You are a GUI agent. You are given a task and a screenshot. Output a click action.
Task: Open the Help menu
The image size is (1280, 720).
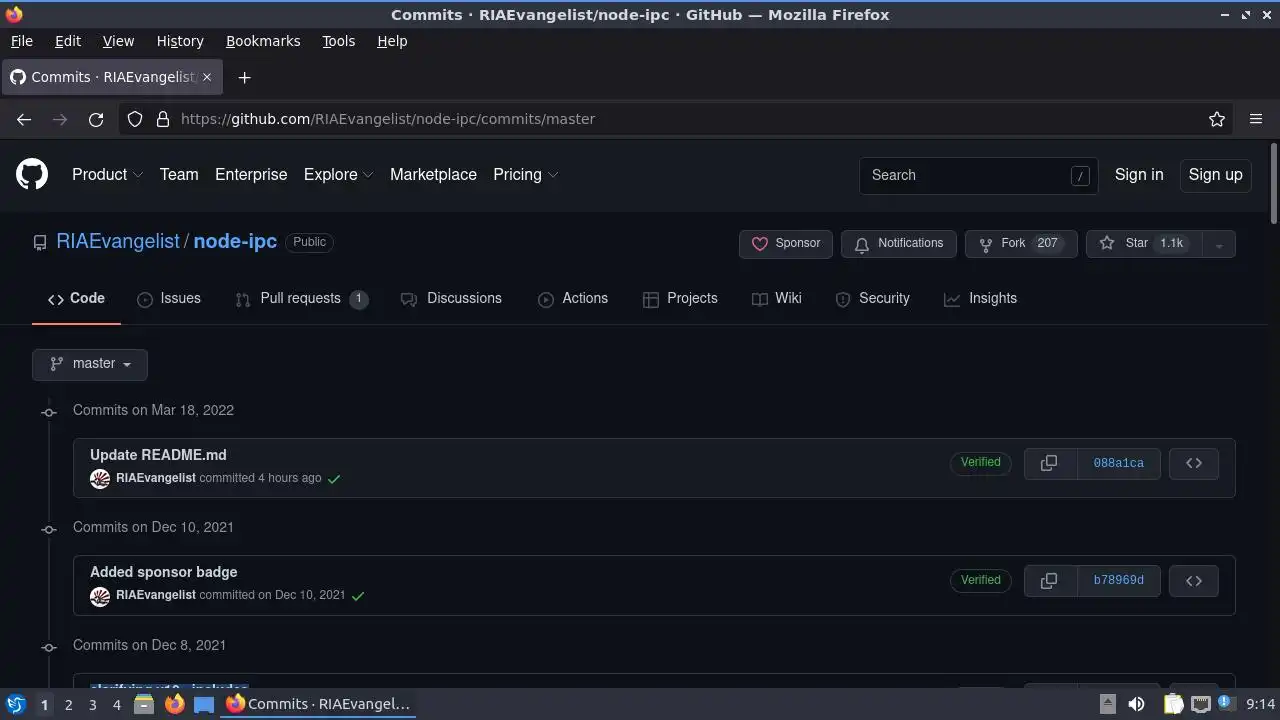[x=392, y=41]
